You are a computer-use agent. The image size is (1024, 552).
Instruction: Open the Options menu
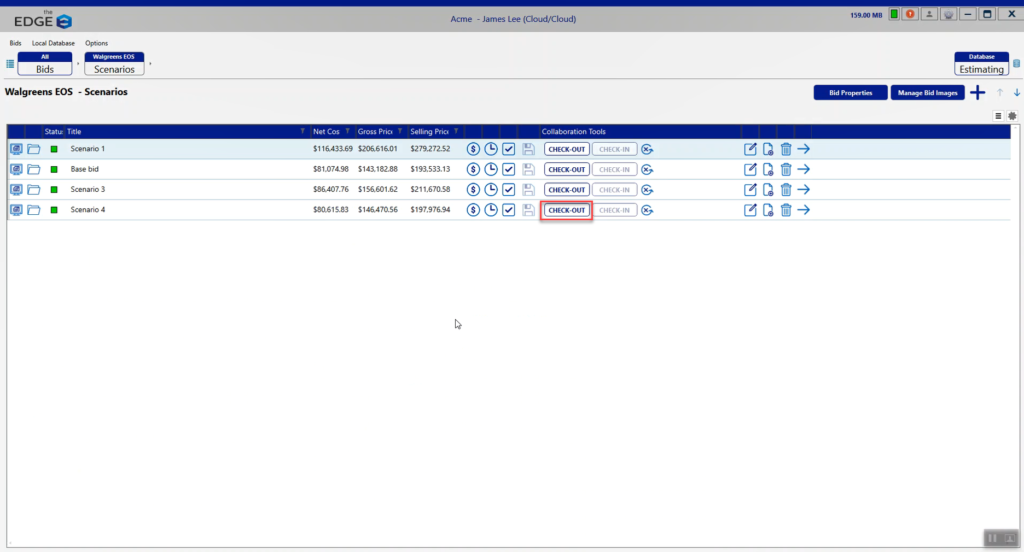coord(96,43)
